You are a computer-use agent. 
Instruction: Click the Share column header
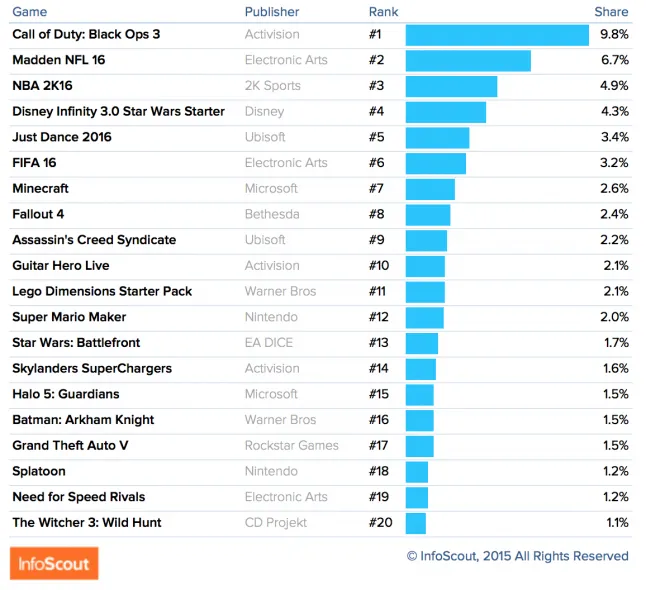[611, 12]
